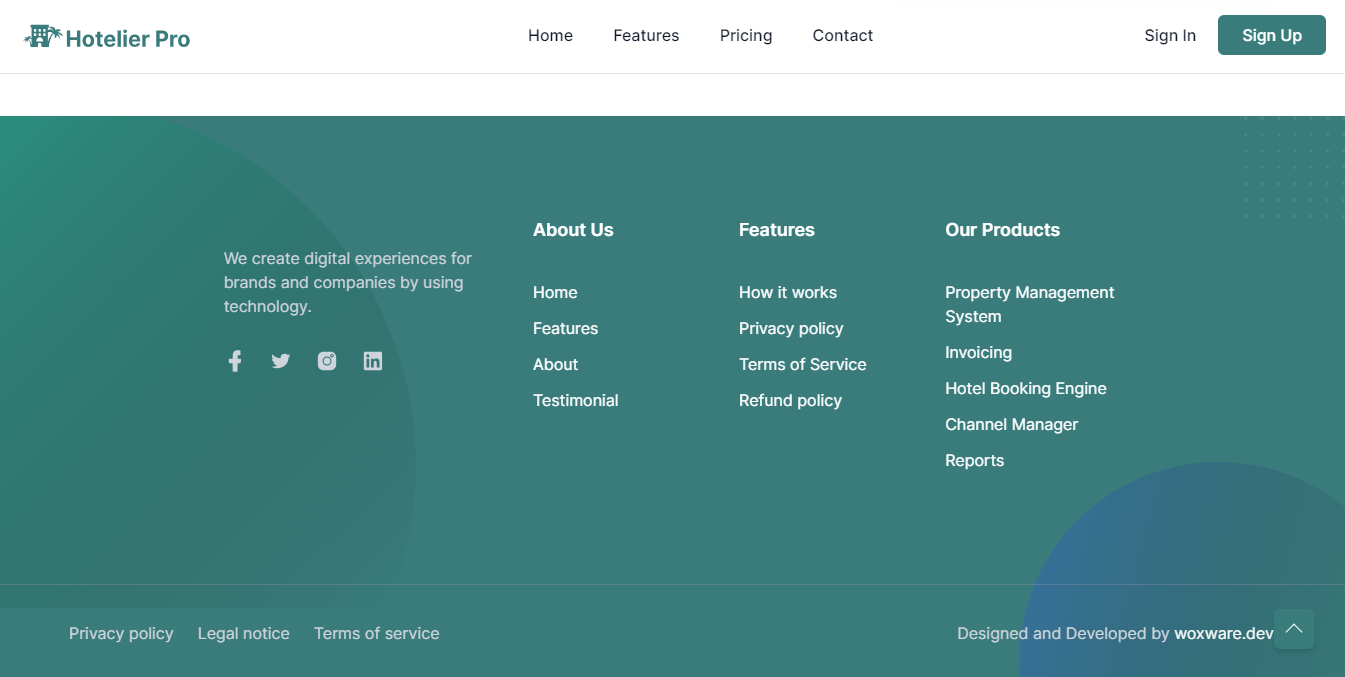The height and width of the screenshot is (677, 1345).
Task: Click the About Us column heading
Action: (x=573, y=230)
